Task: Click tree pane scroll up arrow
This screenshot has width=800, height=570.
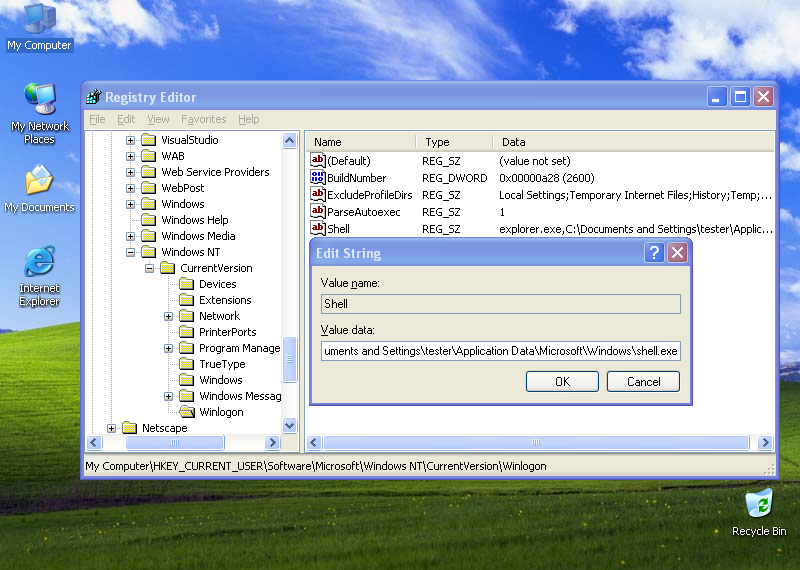Action: pyautogui.click(x=289, y=140)
